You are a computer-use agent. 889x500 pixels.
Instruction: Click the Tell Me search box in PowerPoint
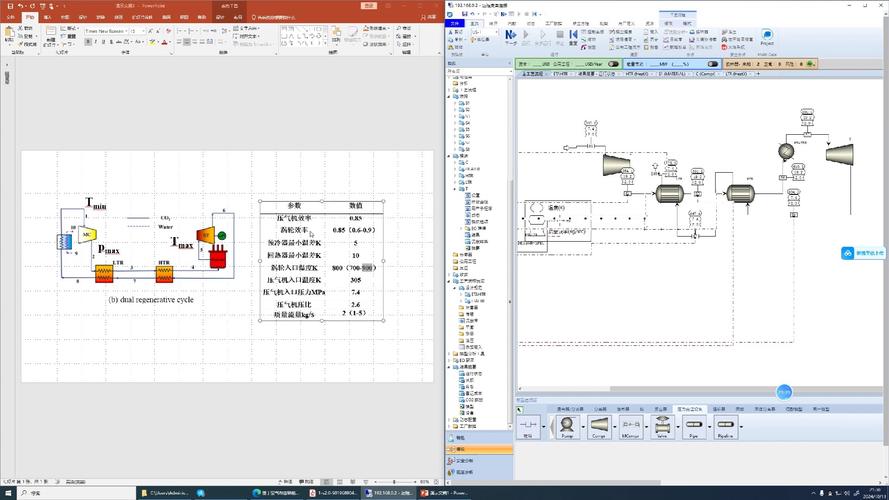coord(274,18)
